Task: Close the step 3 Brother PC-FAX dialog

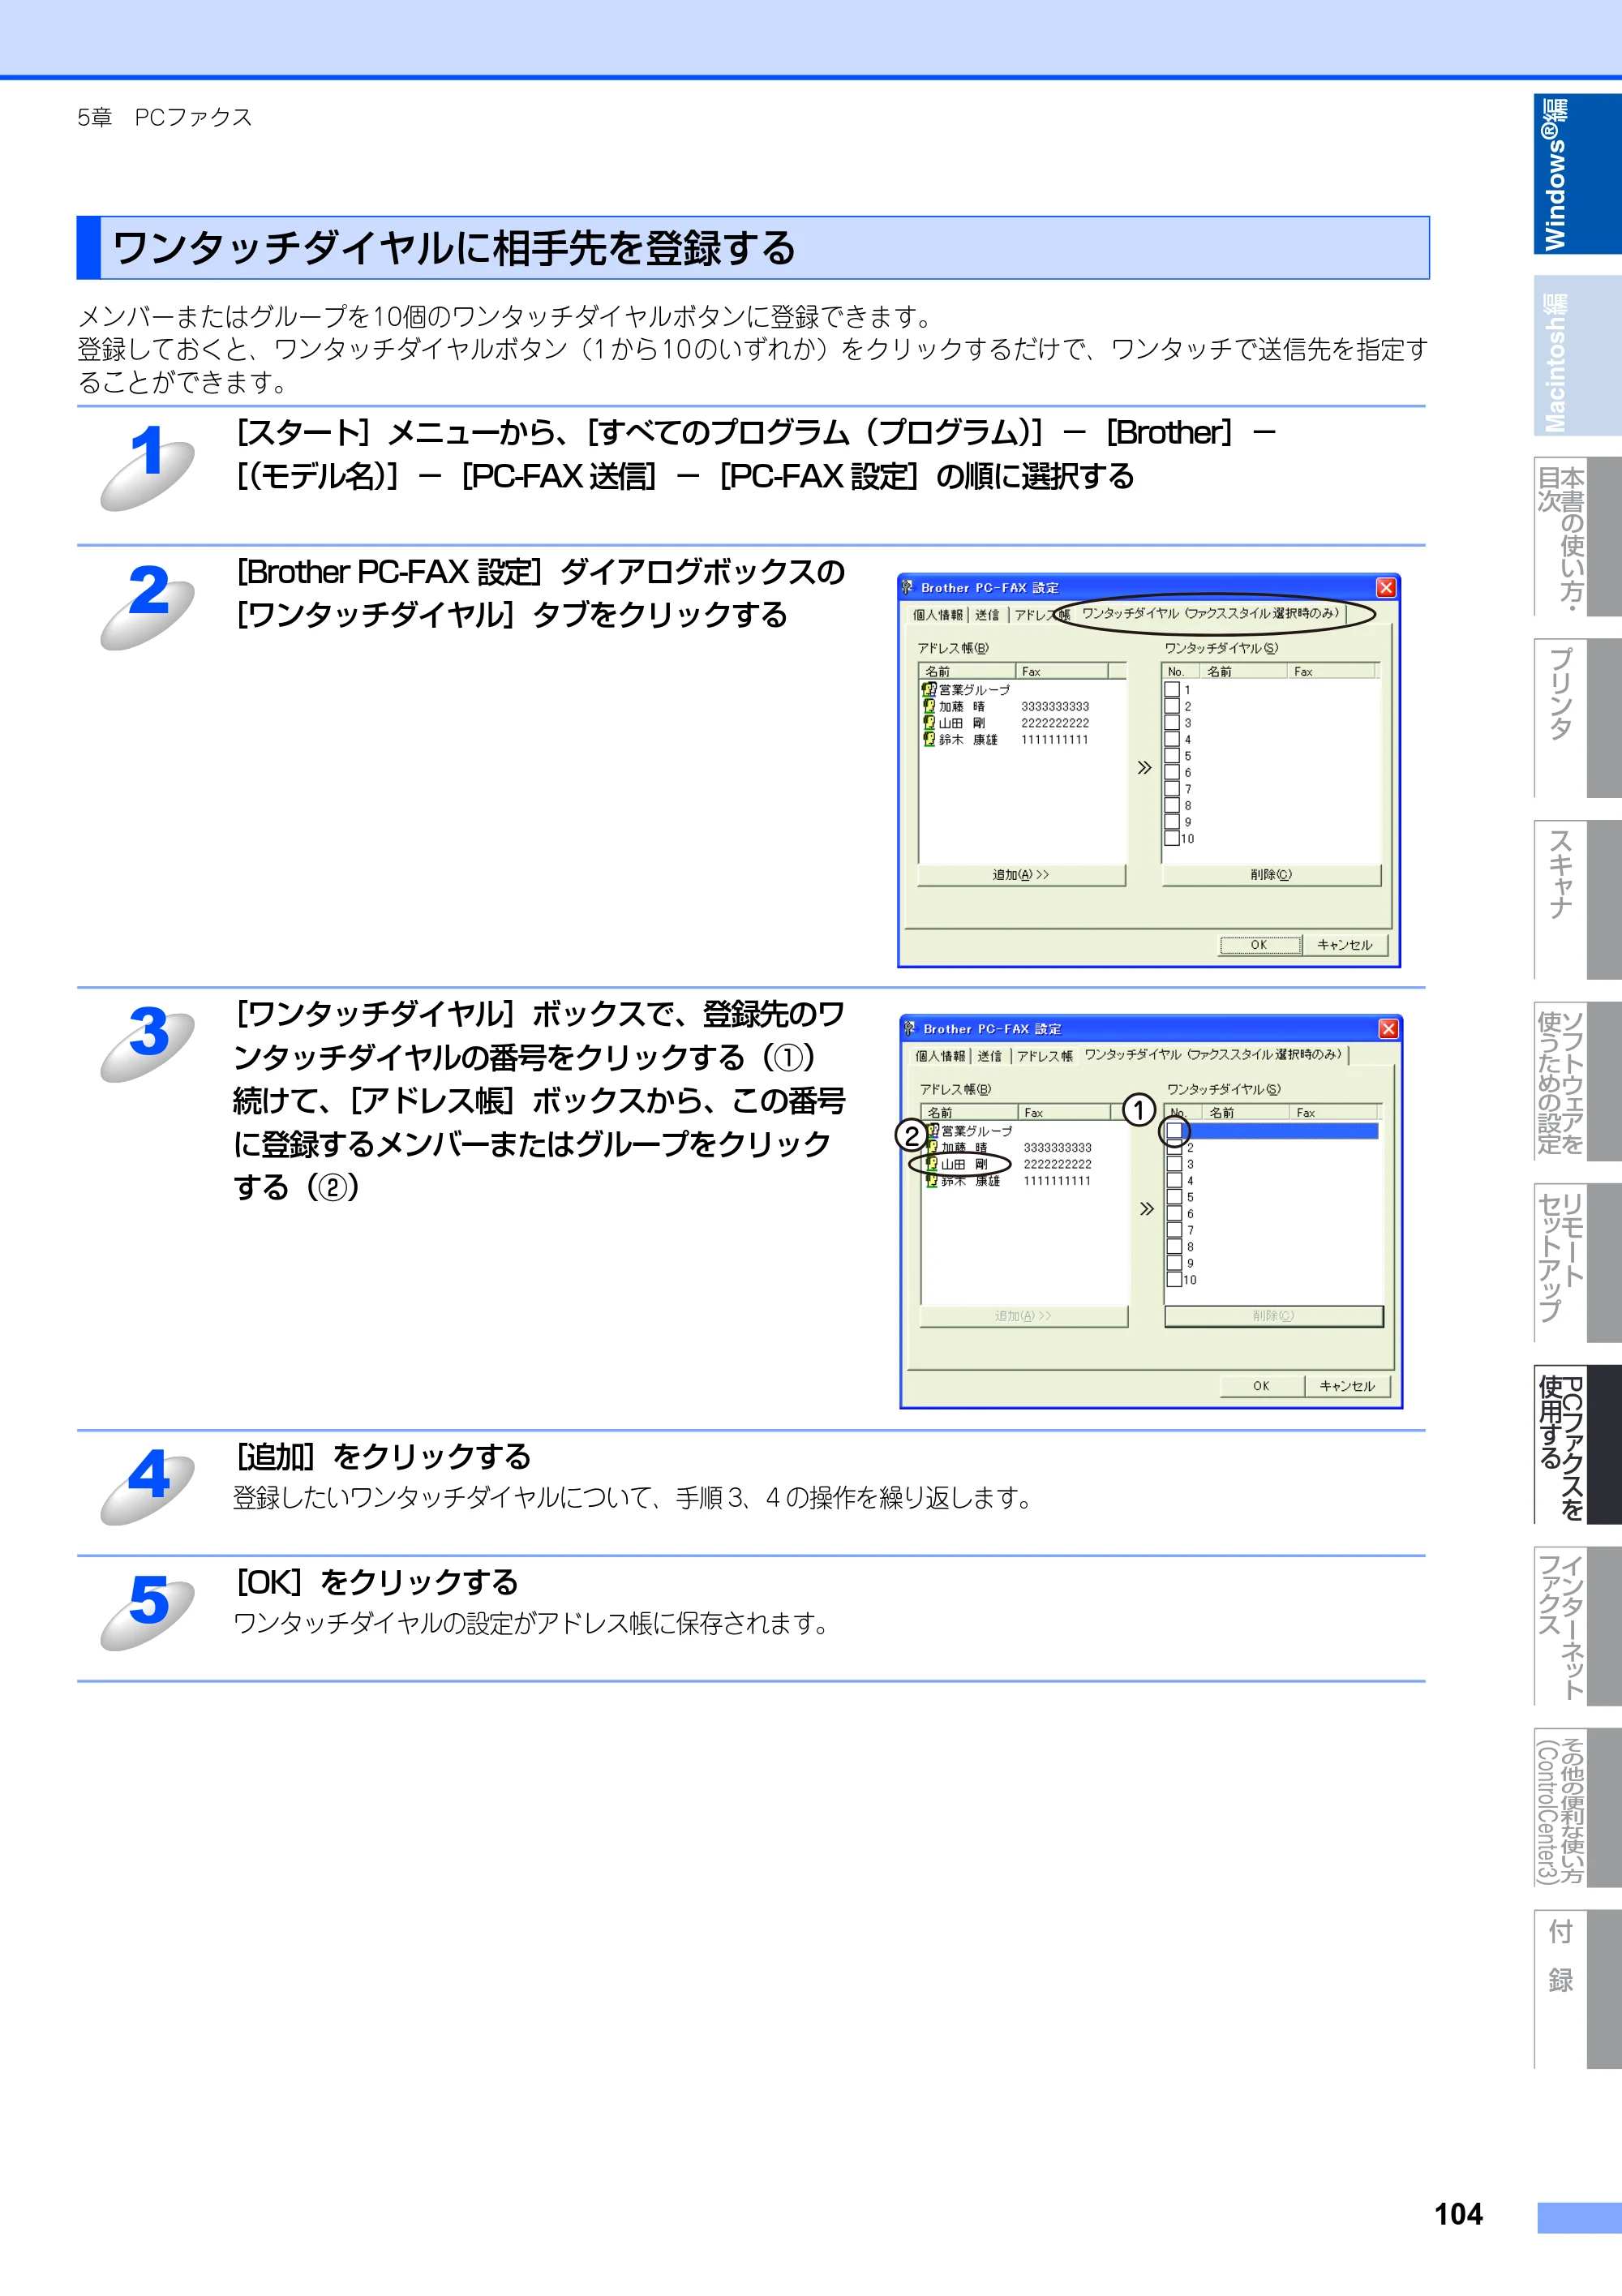Action: pos(1388,1028)
